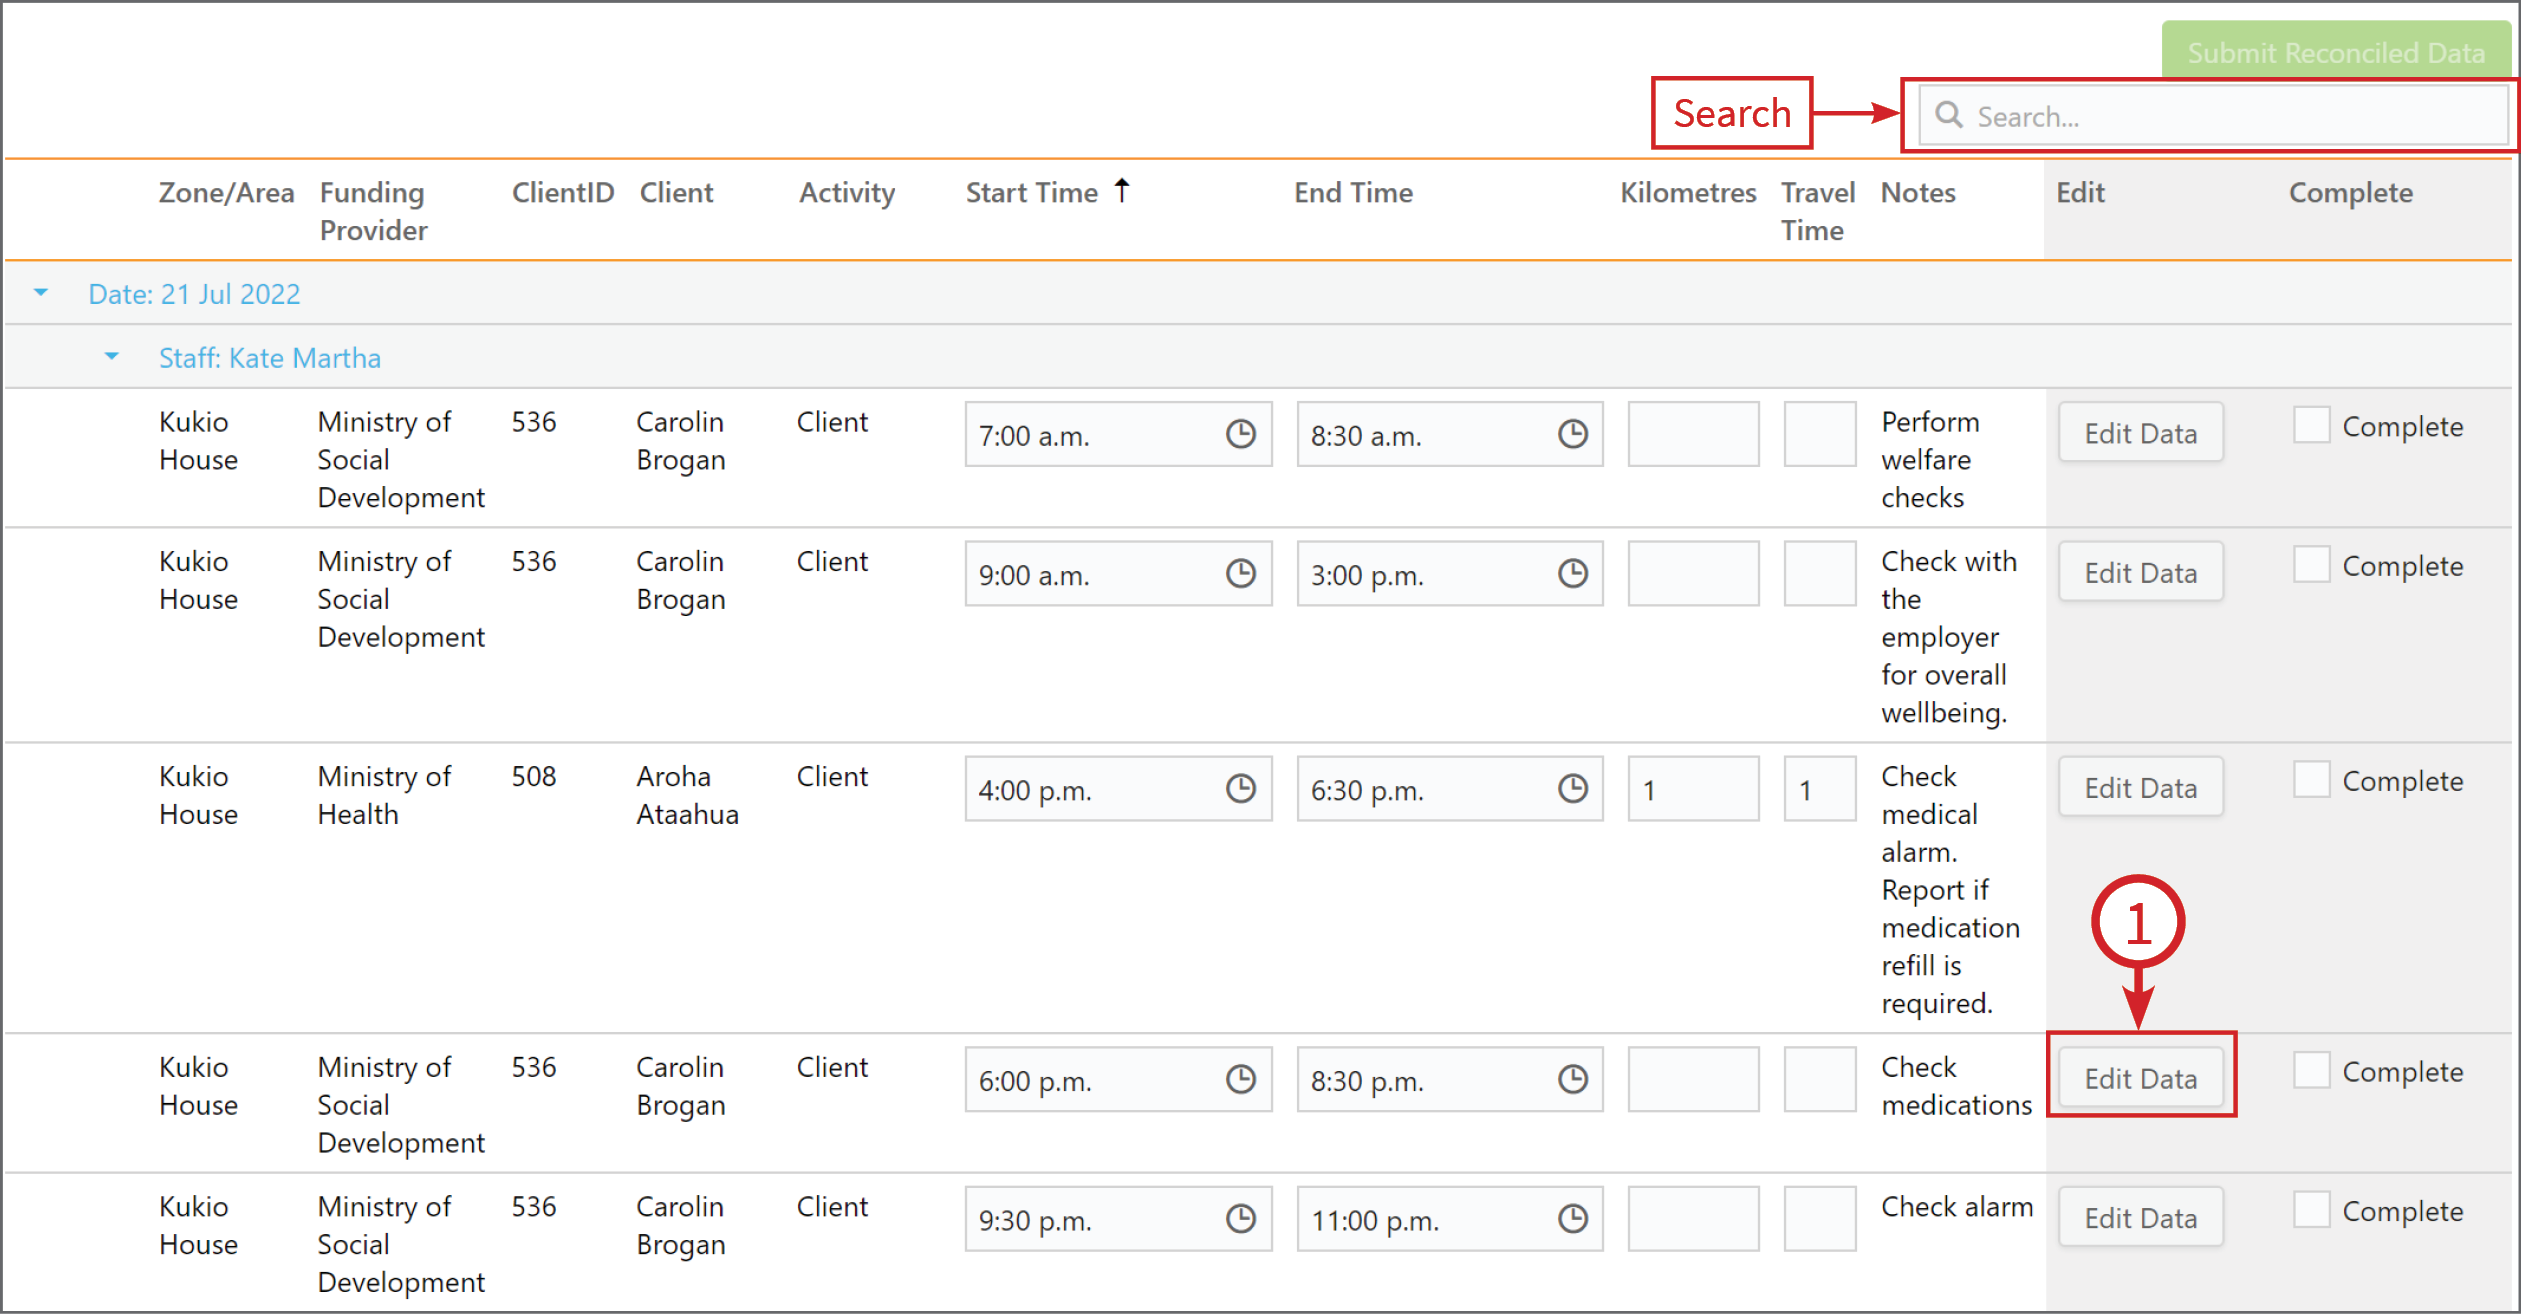Screen dimensions: 2521x1314
Task: Sort by Notes column header
Action: point(1918,192)
